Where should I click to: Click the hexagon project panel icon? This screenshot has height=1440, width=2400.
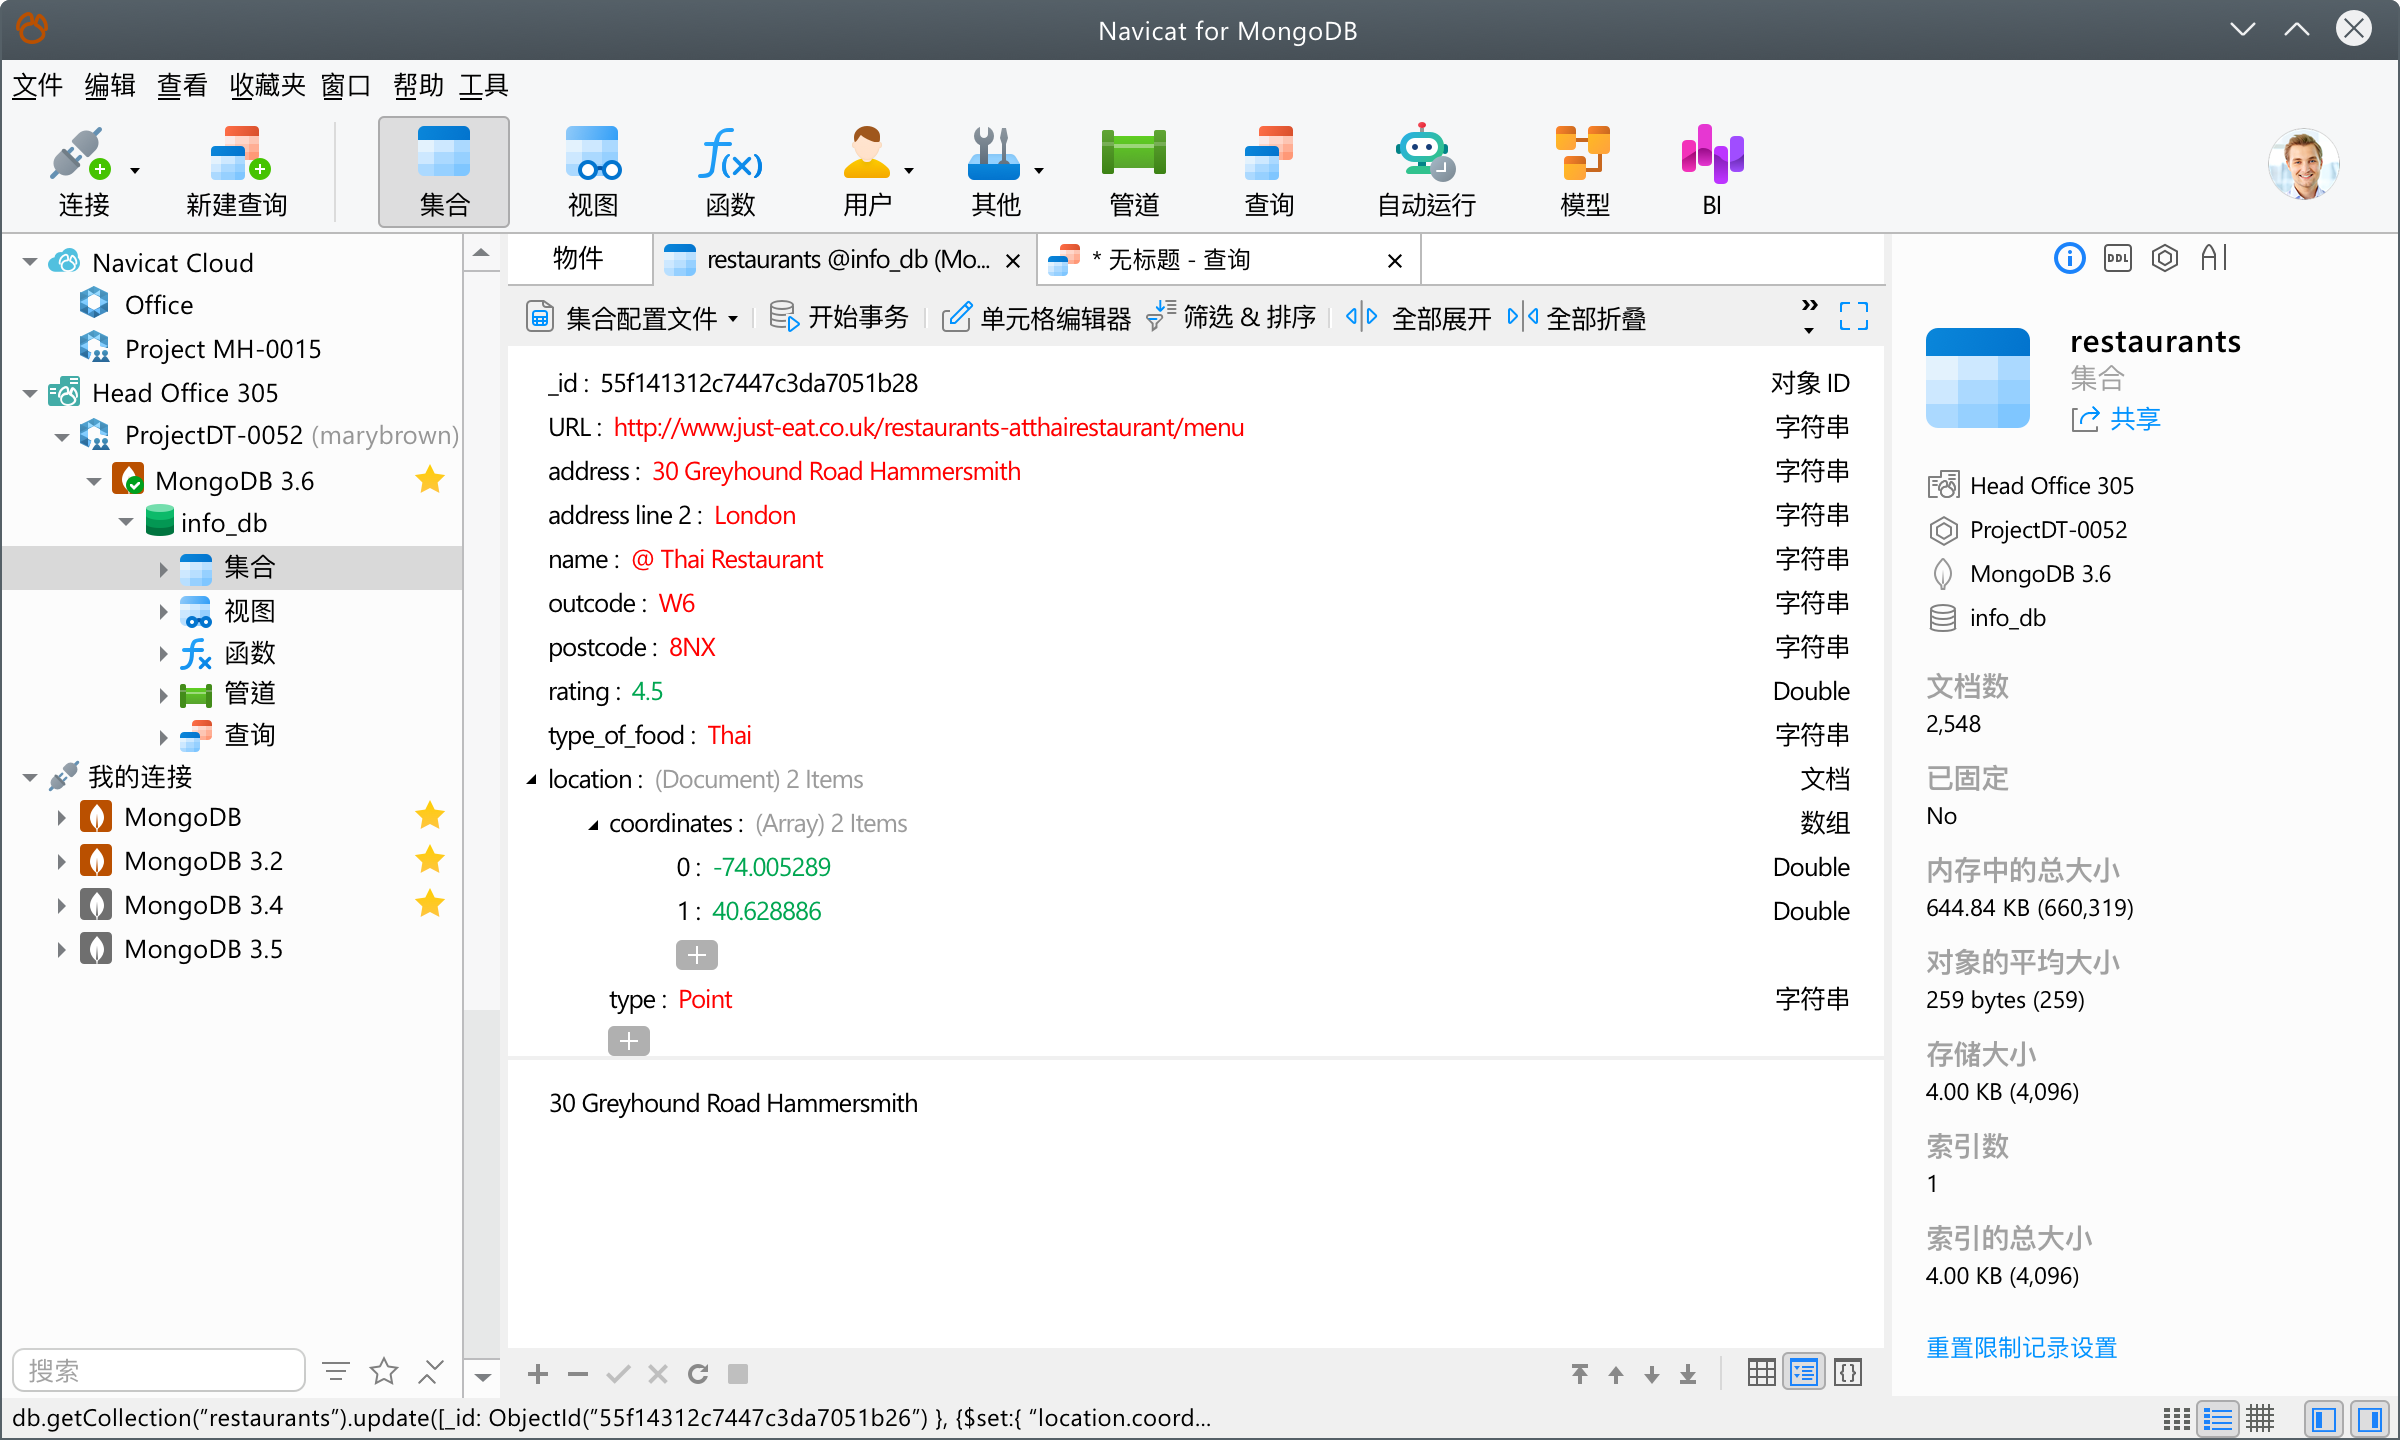point(2165,259)
